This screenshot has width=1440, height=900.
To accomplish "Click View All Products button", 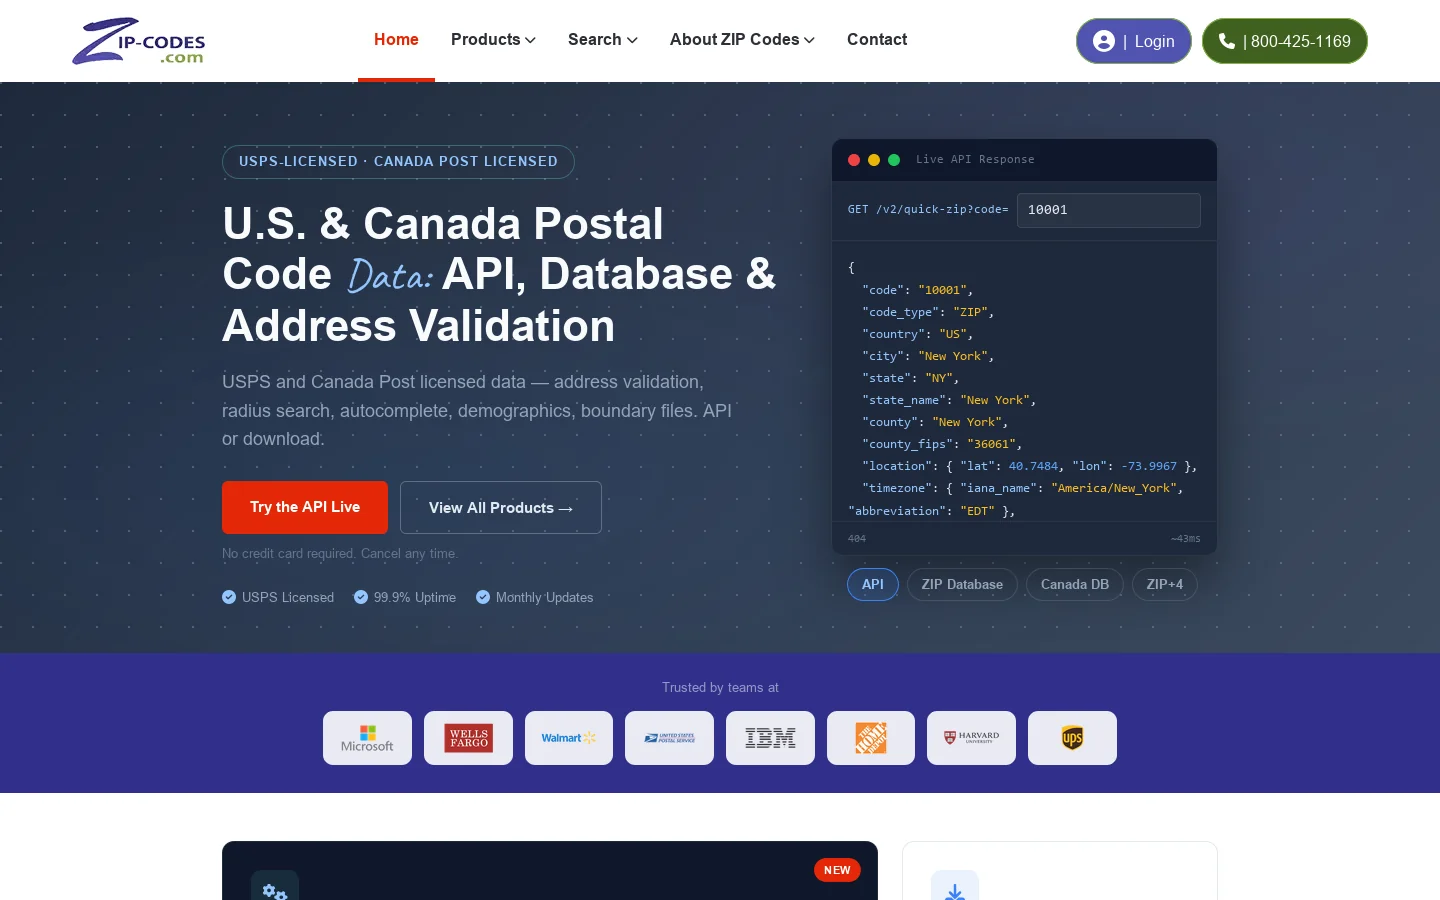I will 501,508.
